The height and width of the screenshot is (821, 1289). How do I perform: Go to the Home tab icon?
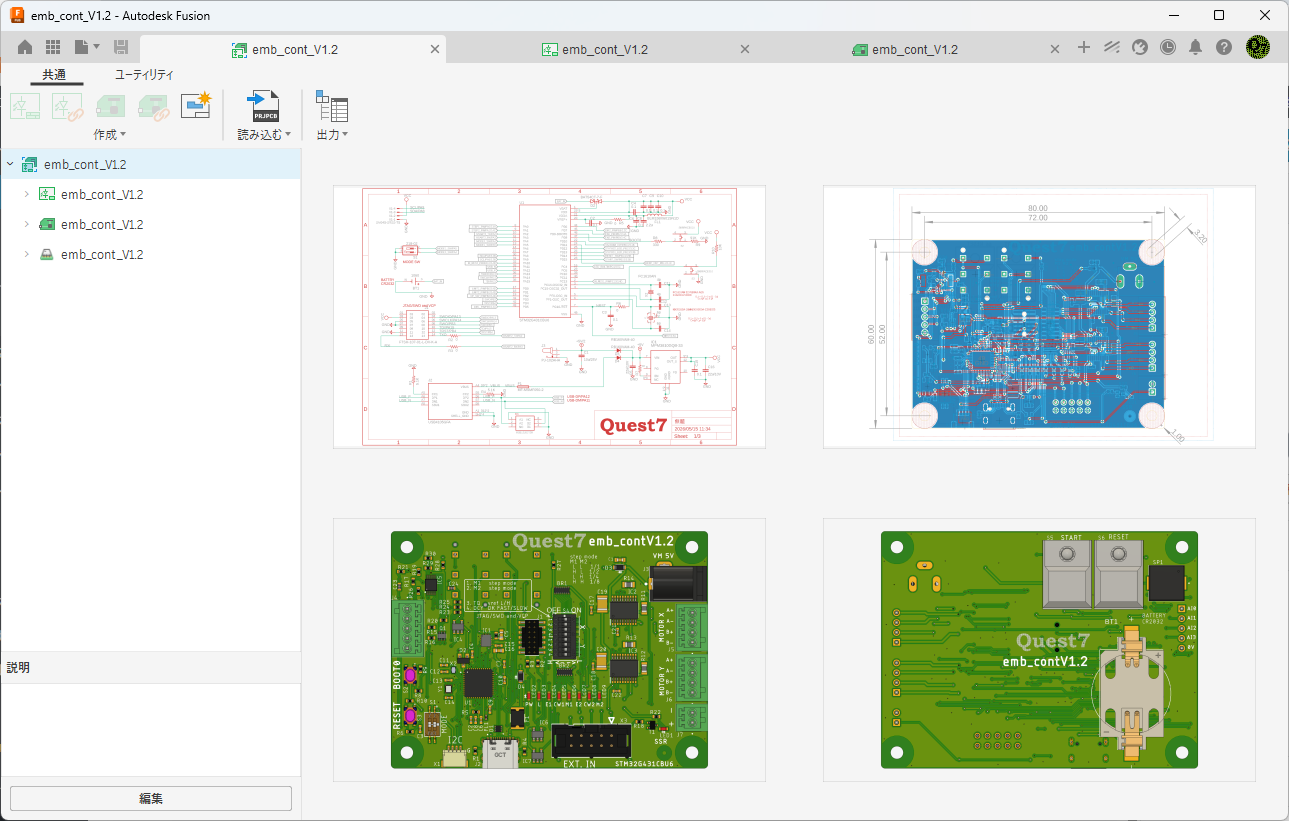tap(25, 48)
